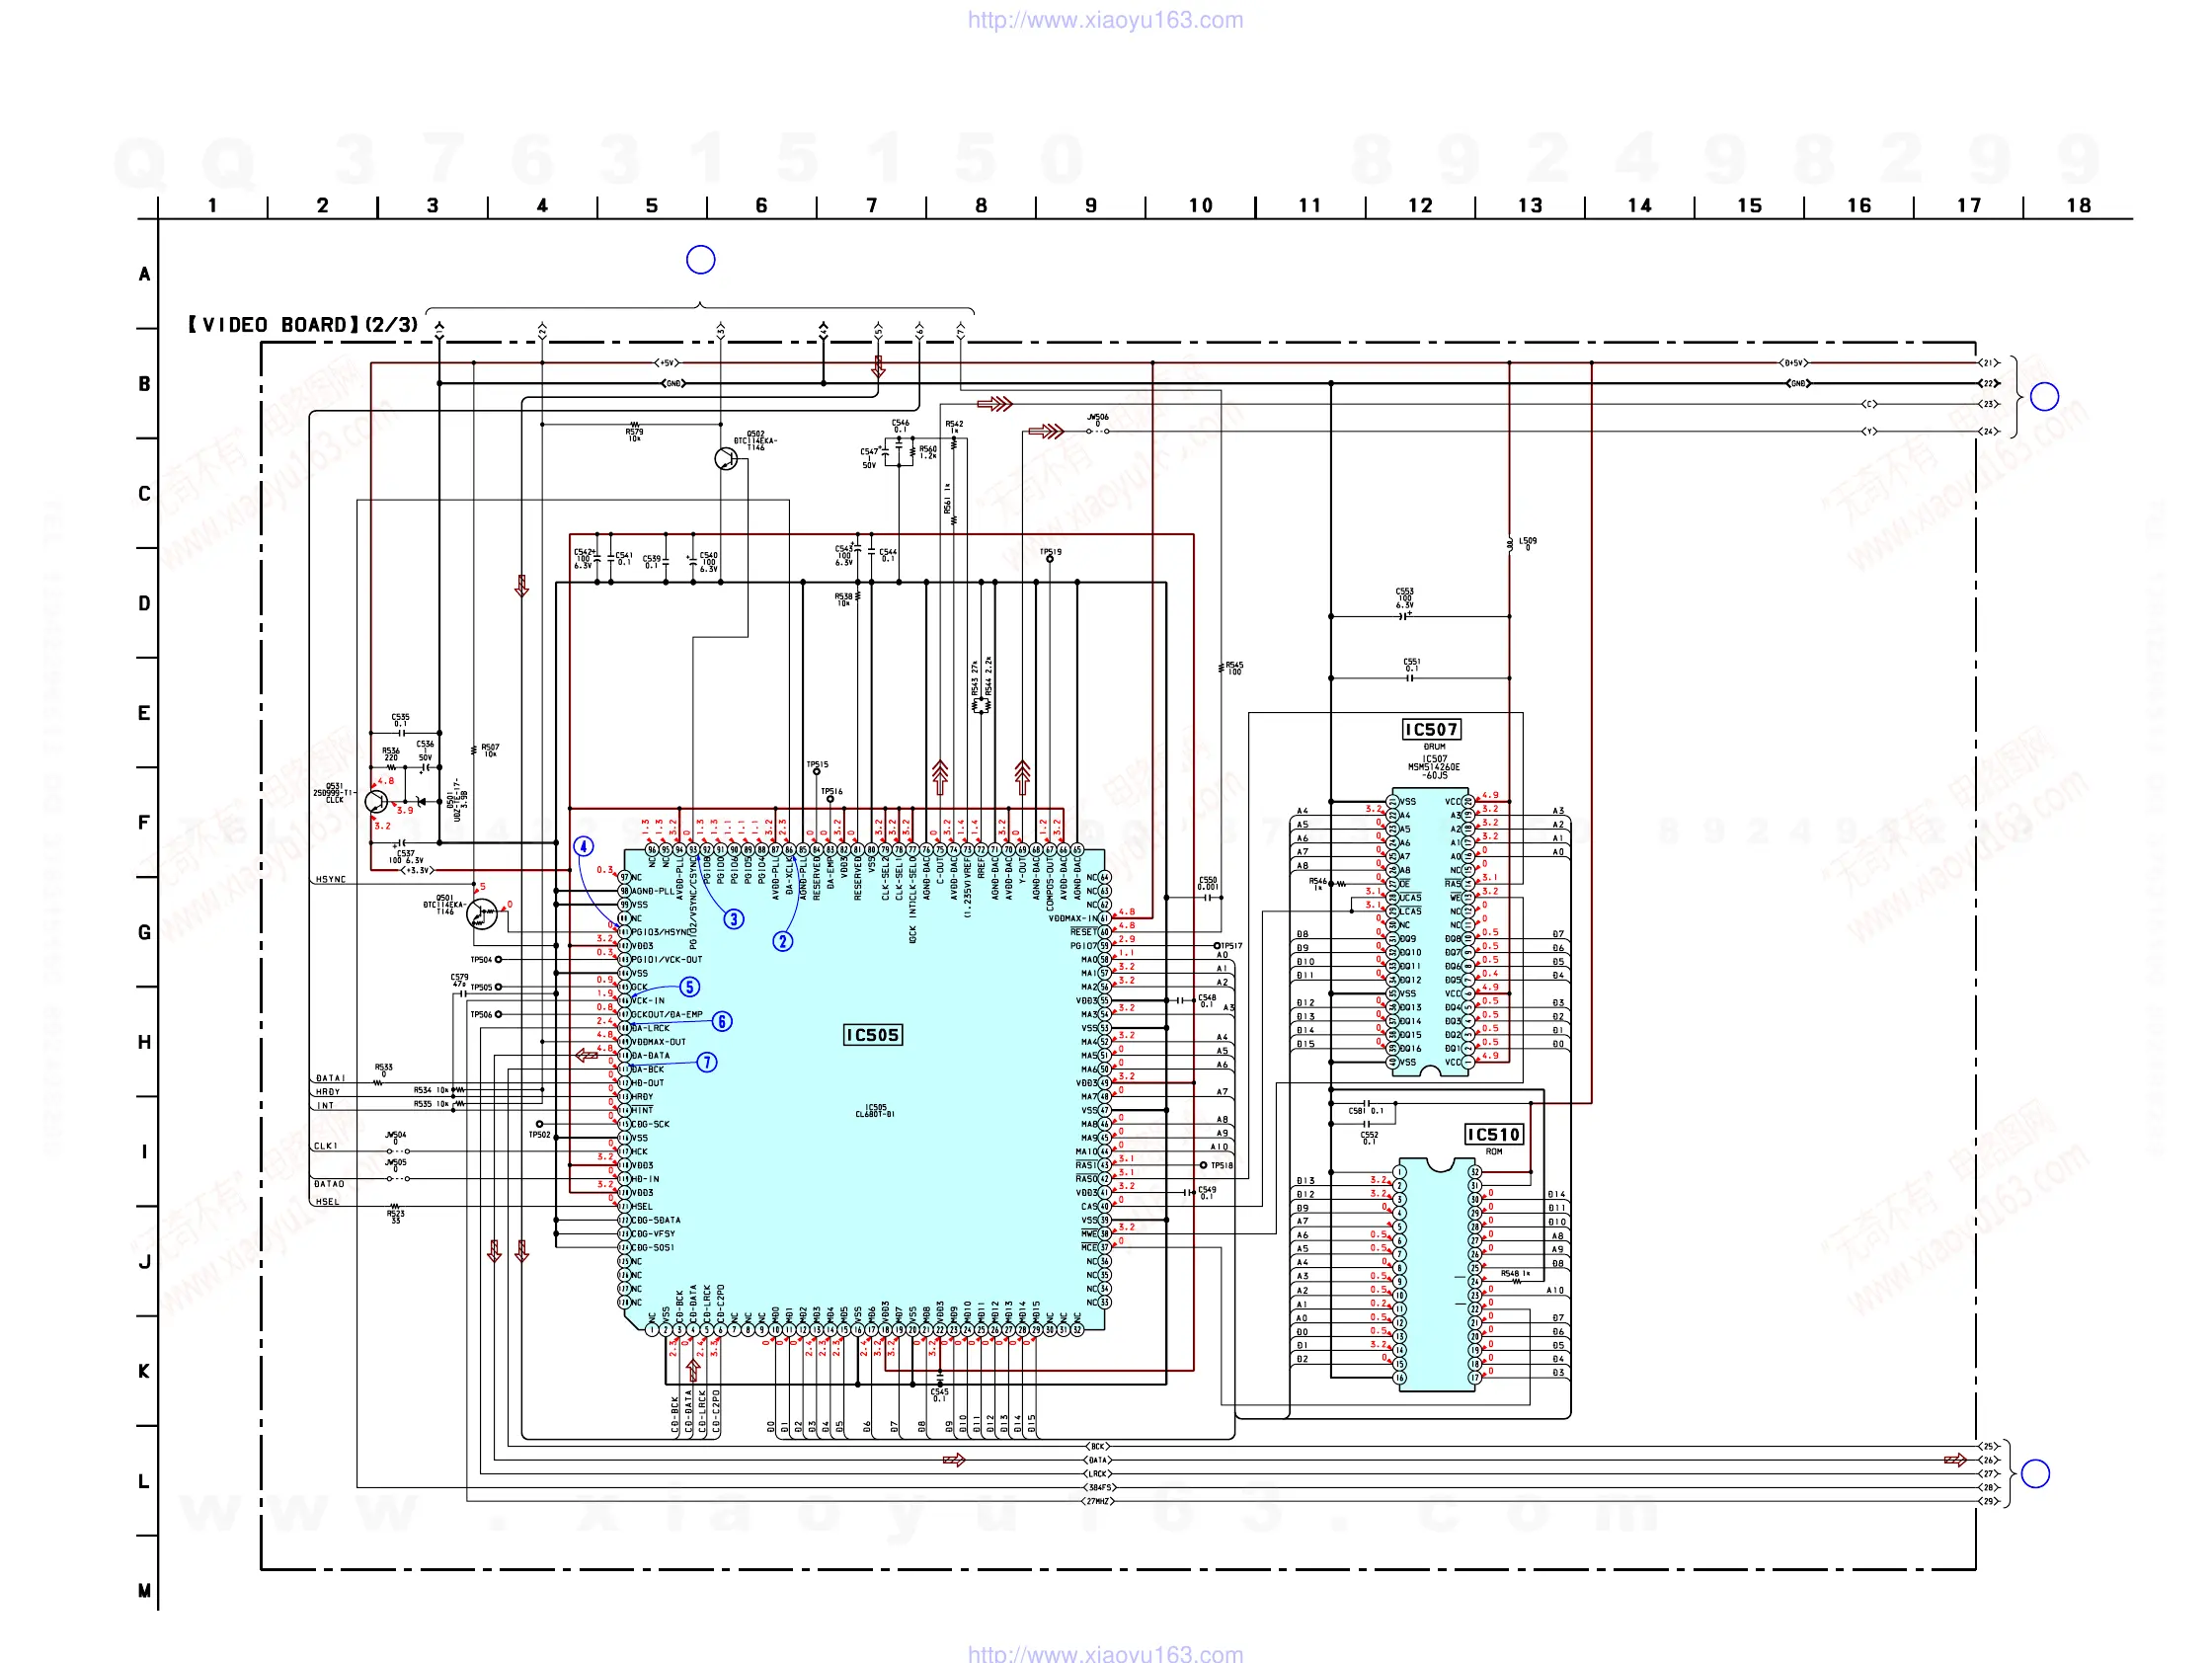The image size is (2212, 1663).
Task: Click the Q501 transistor symbol
Action: click(482, 912)
